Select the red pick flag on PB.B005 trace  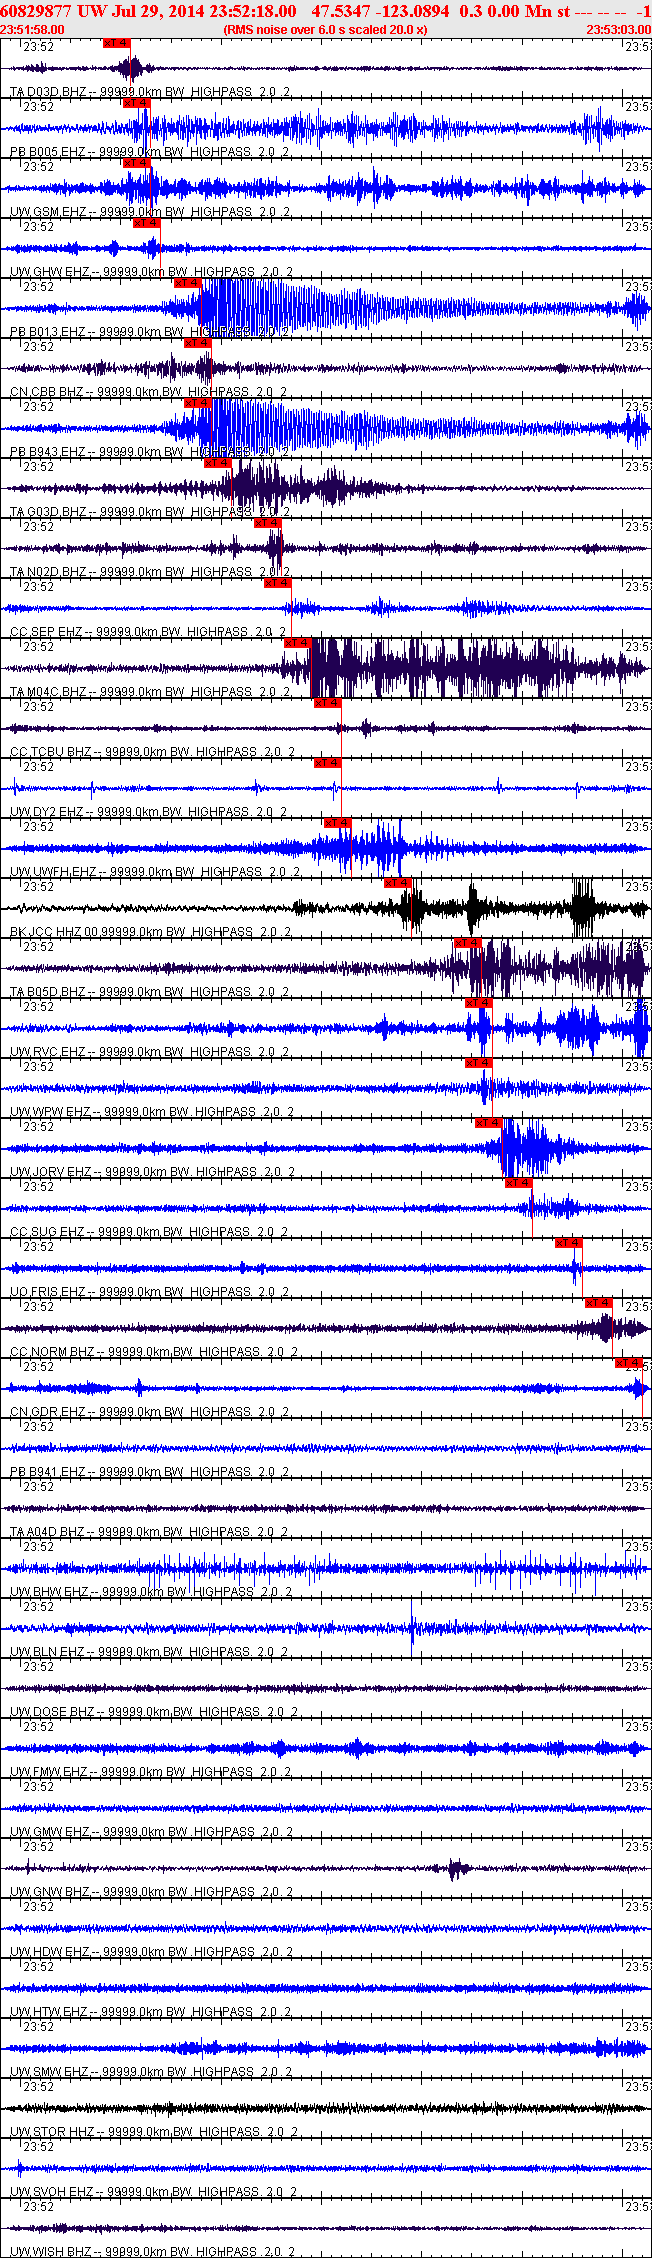click(x=137, y=103)
